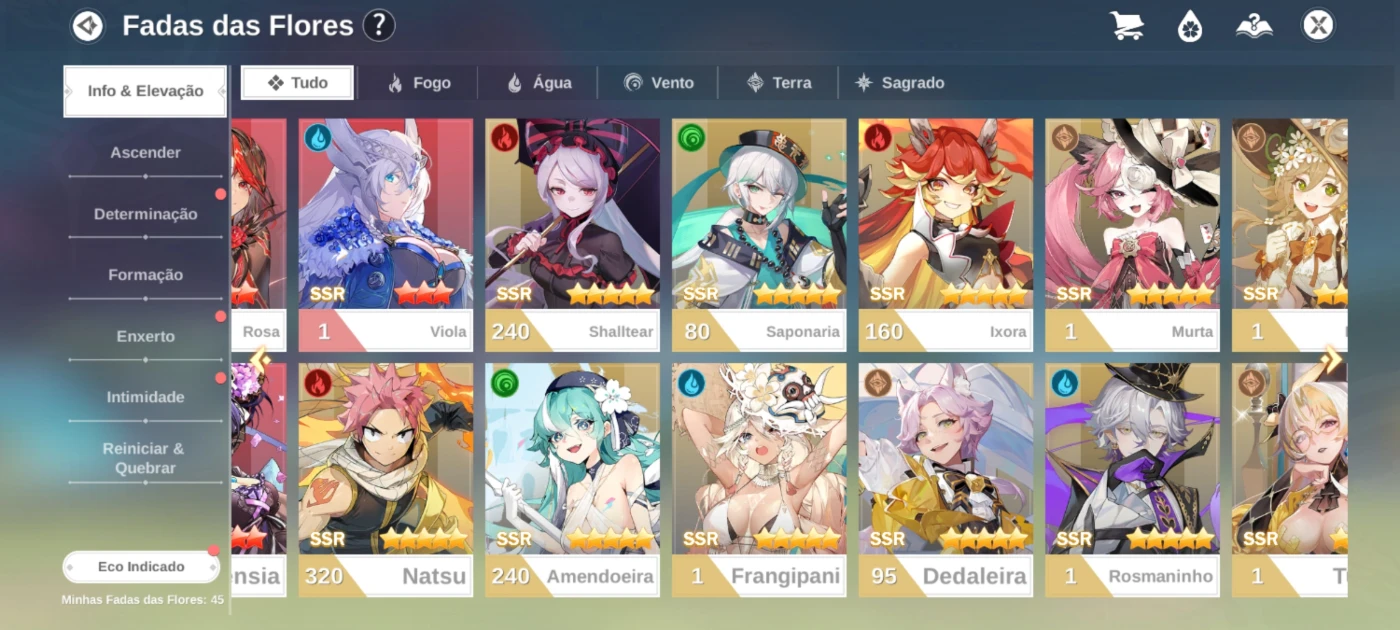Select the Shalltear fairy card
The image size is (1400, 630).
(x=572, y=235)
